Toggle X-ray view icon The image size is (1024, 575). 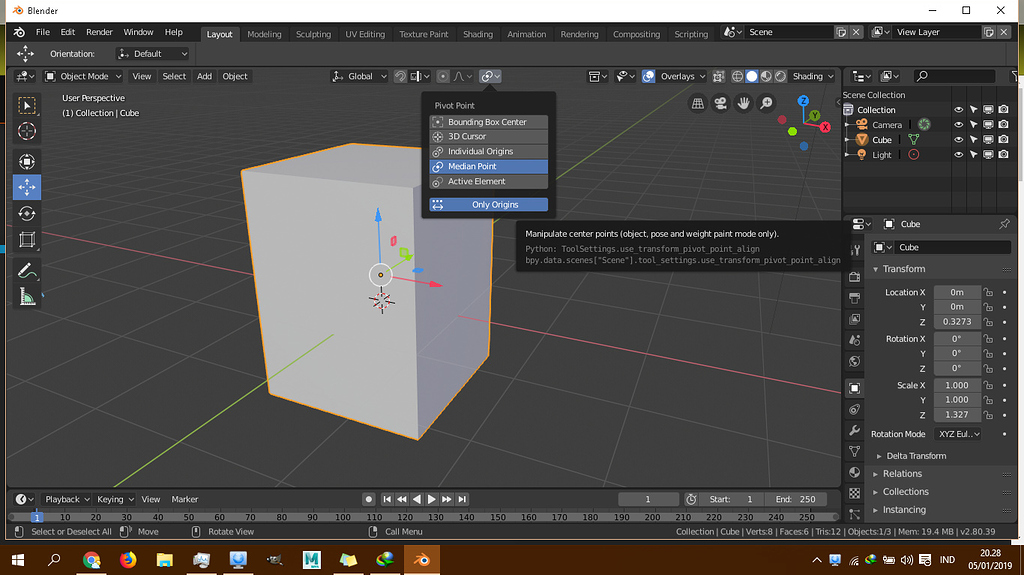click(718, 76)
